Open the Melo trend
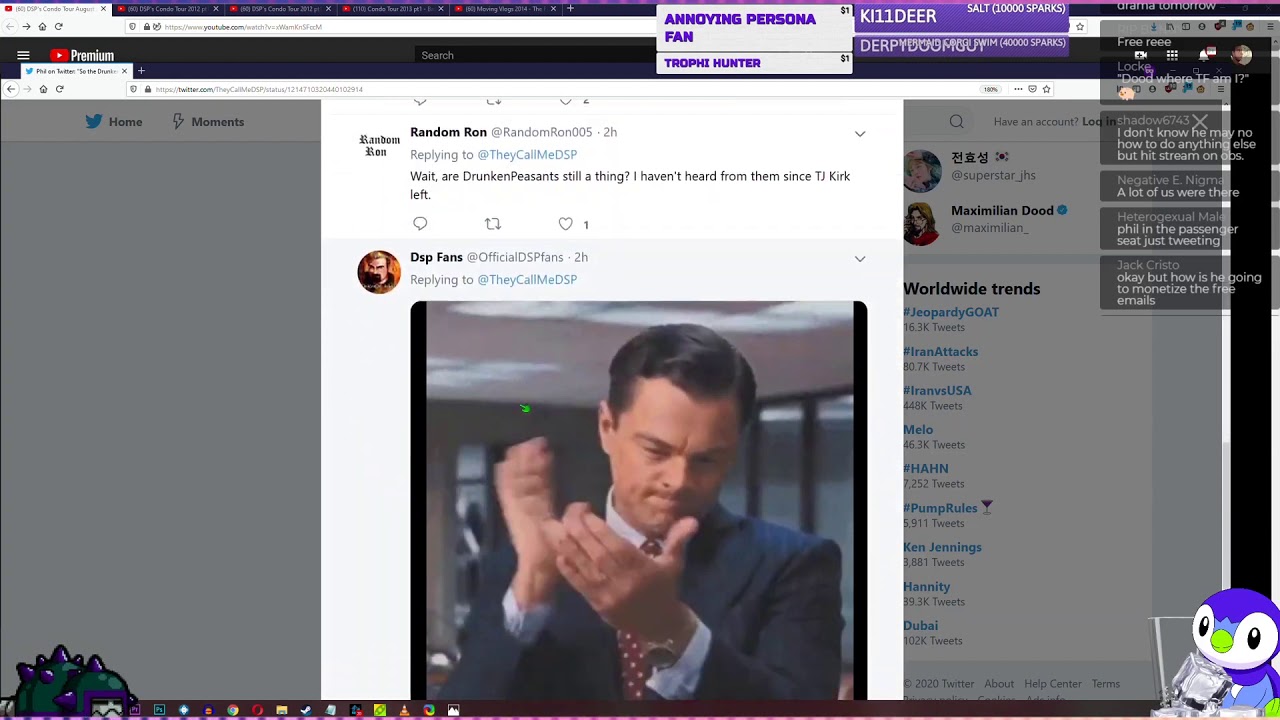 918,430
